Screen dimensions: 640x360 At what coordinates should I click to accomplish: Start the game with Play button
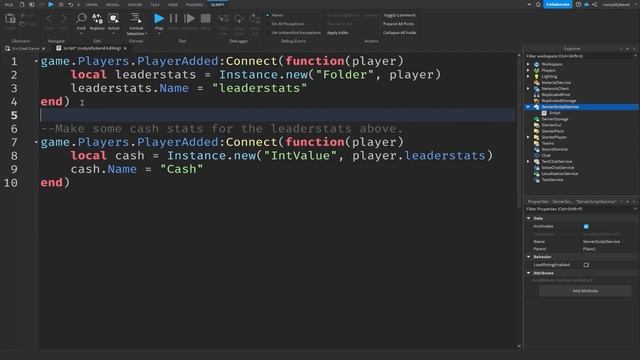click(x=159, y=18)
